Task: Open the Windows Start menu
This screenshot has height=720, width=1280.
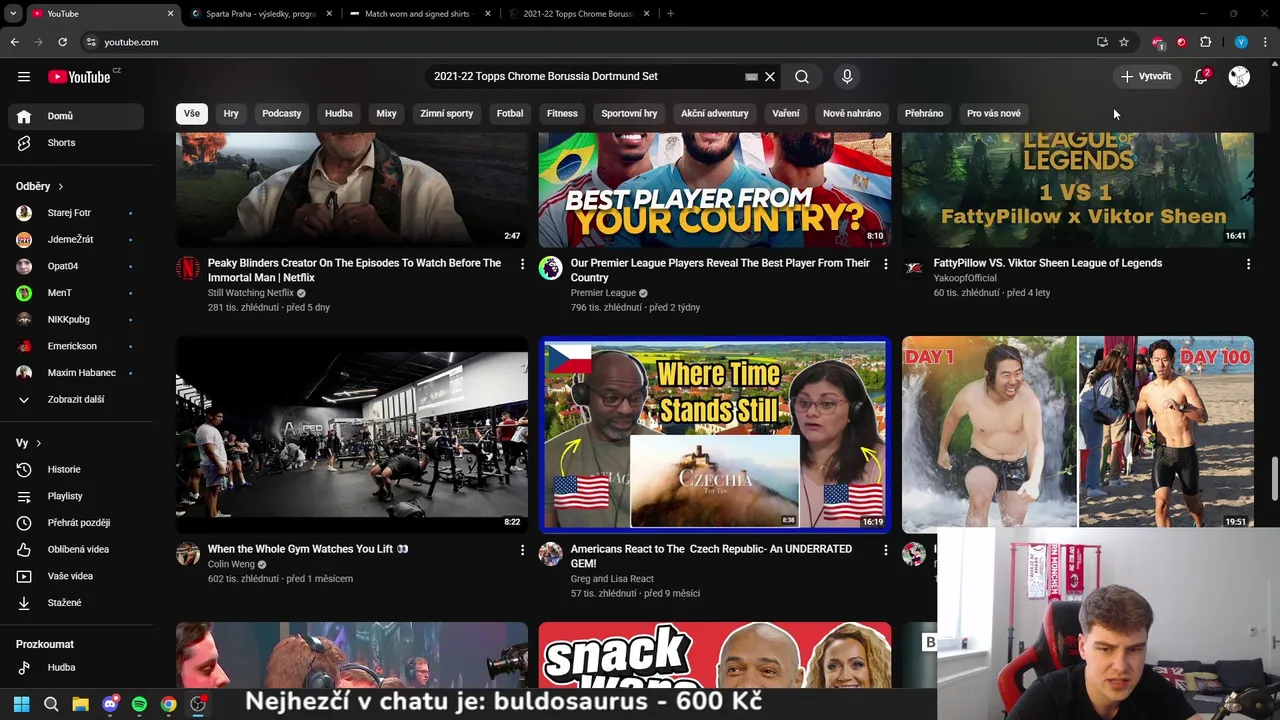Action: [x=21, y=704]
